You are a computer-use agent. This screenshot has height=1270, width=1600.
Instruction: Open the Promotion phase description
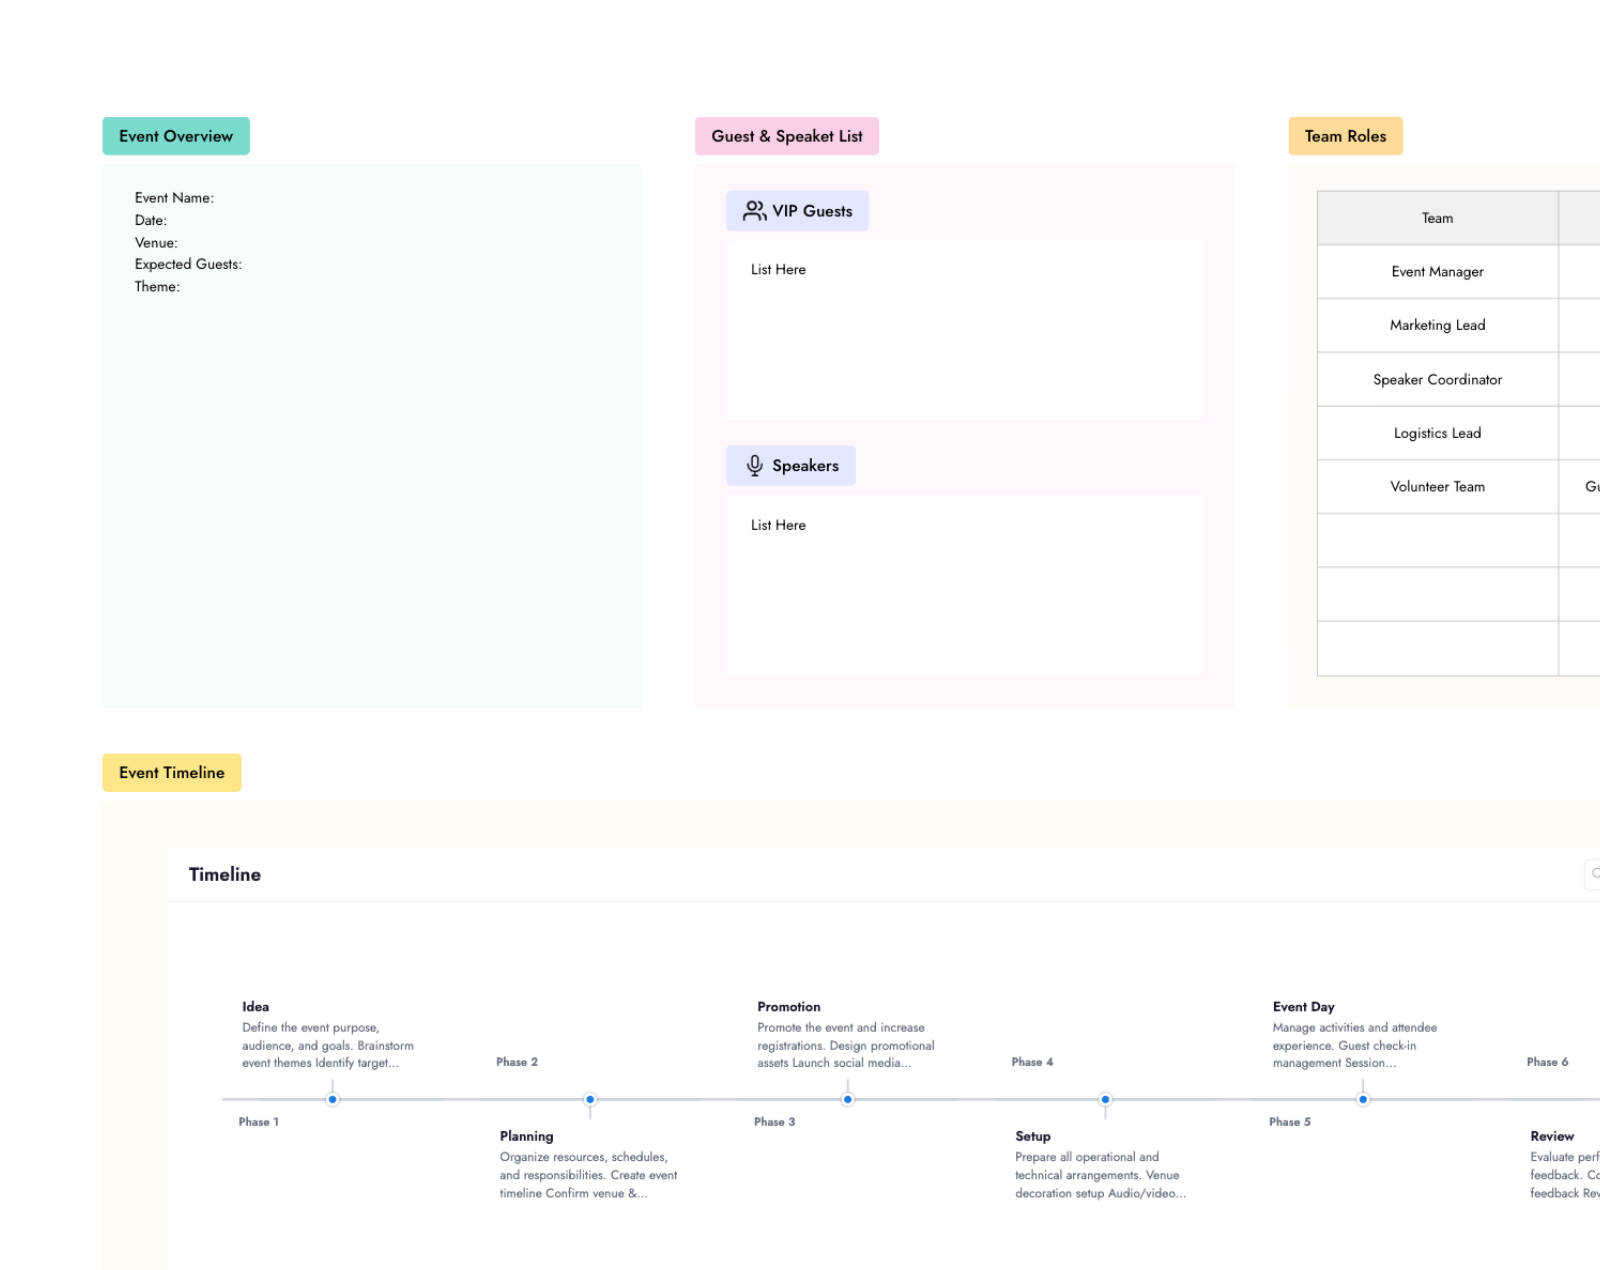[846, 1045]
